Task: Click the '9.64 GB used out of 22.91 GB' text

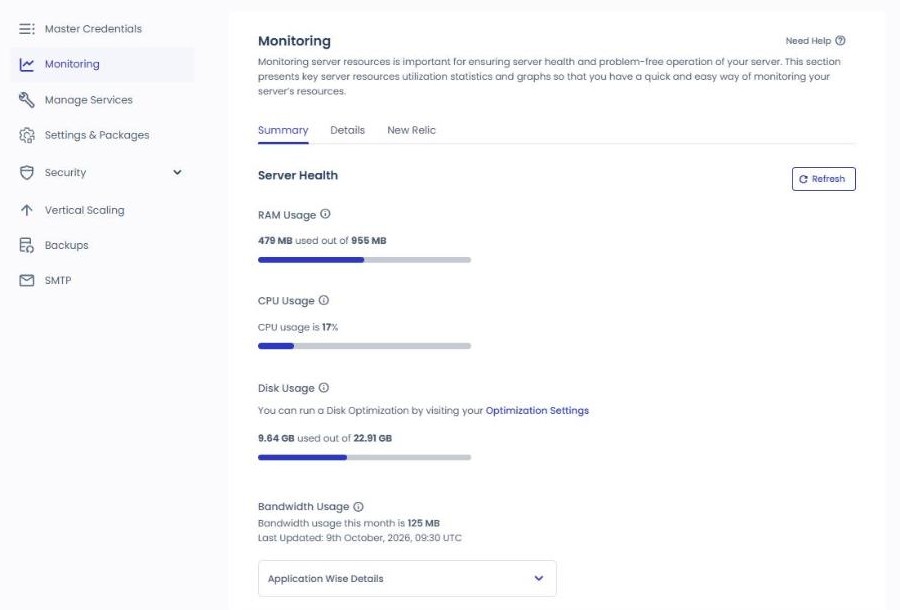Action: click(325, 438)
